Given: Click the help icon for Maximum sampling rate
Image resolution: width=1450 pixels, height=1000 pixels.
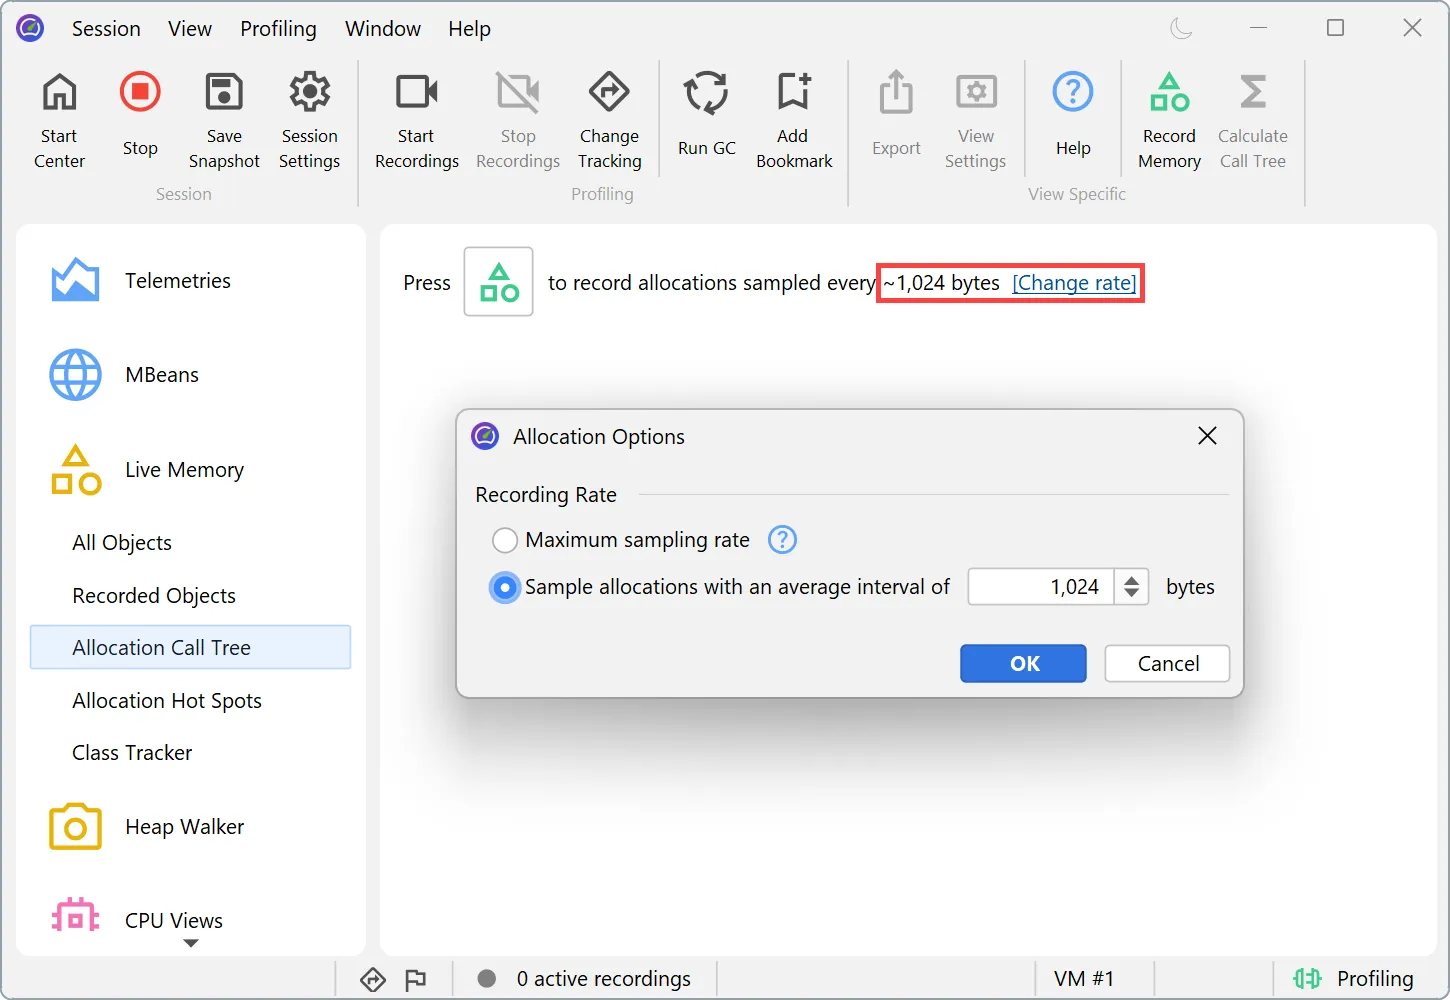Looking at the screenshot, I should click(782, 540).
